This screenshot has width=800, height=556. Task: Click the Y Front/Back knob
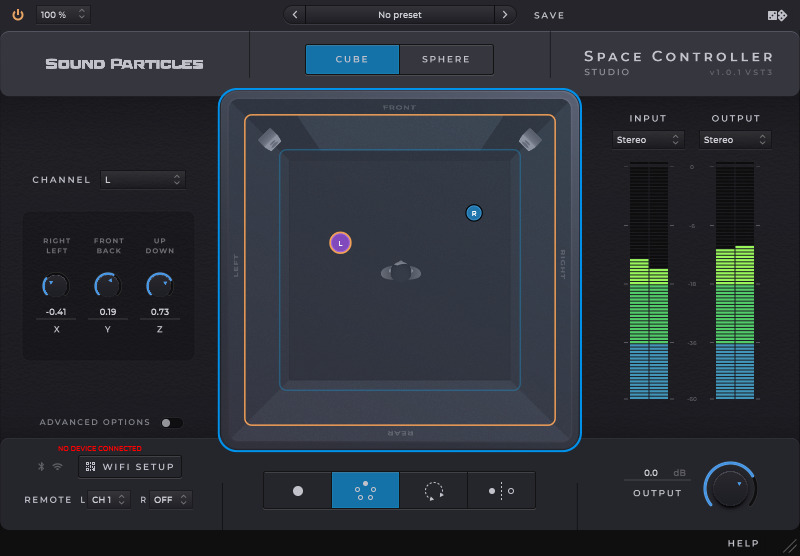(108, 285)
